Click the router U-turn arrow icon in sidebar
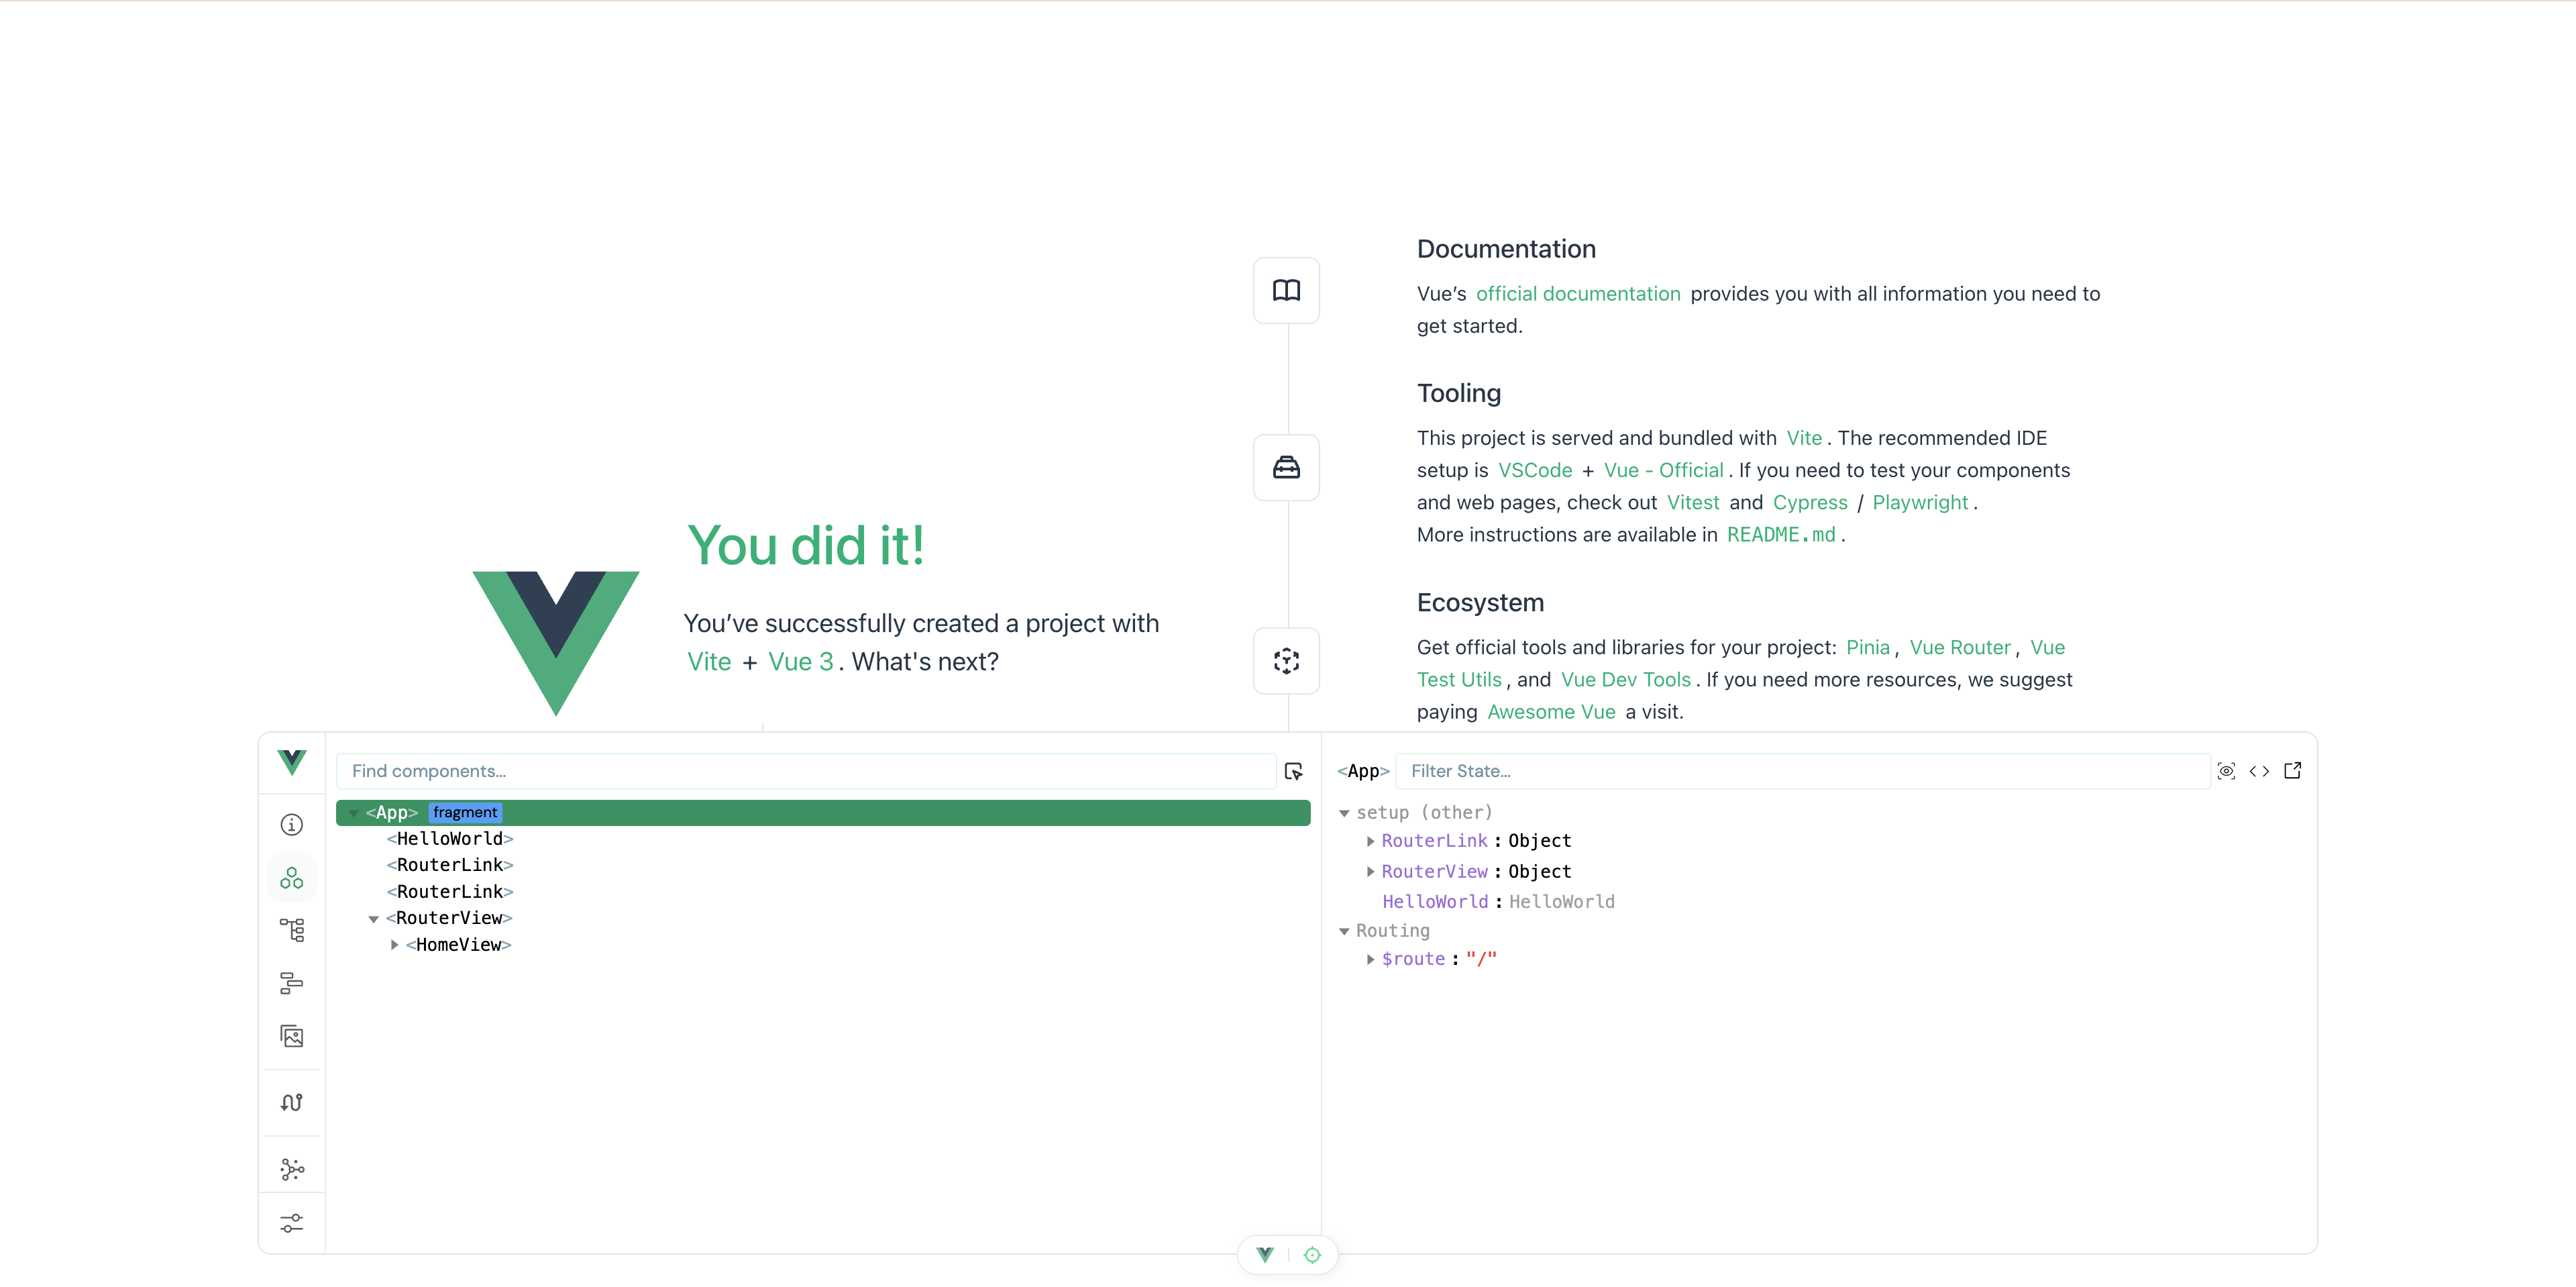This screenshot has height=1287, width=2576. pos(291,1101)
